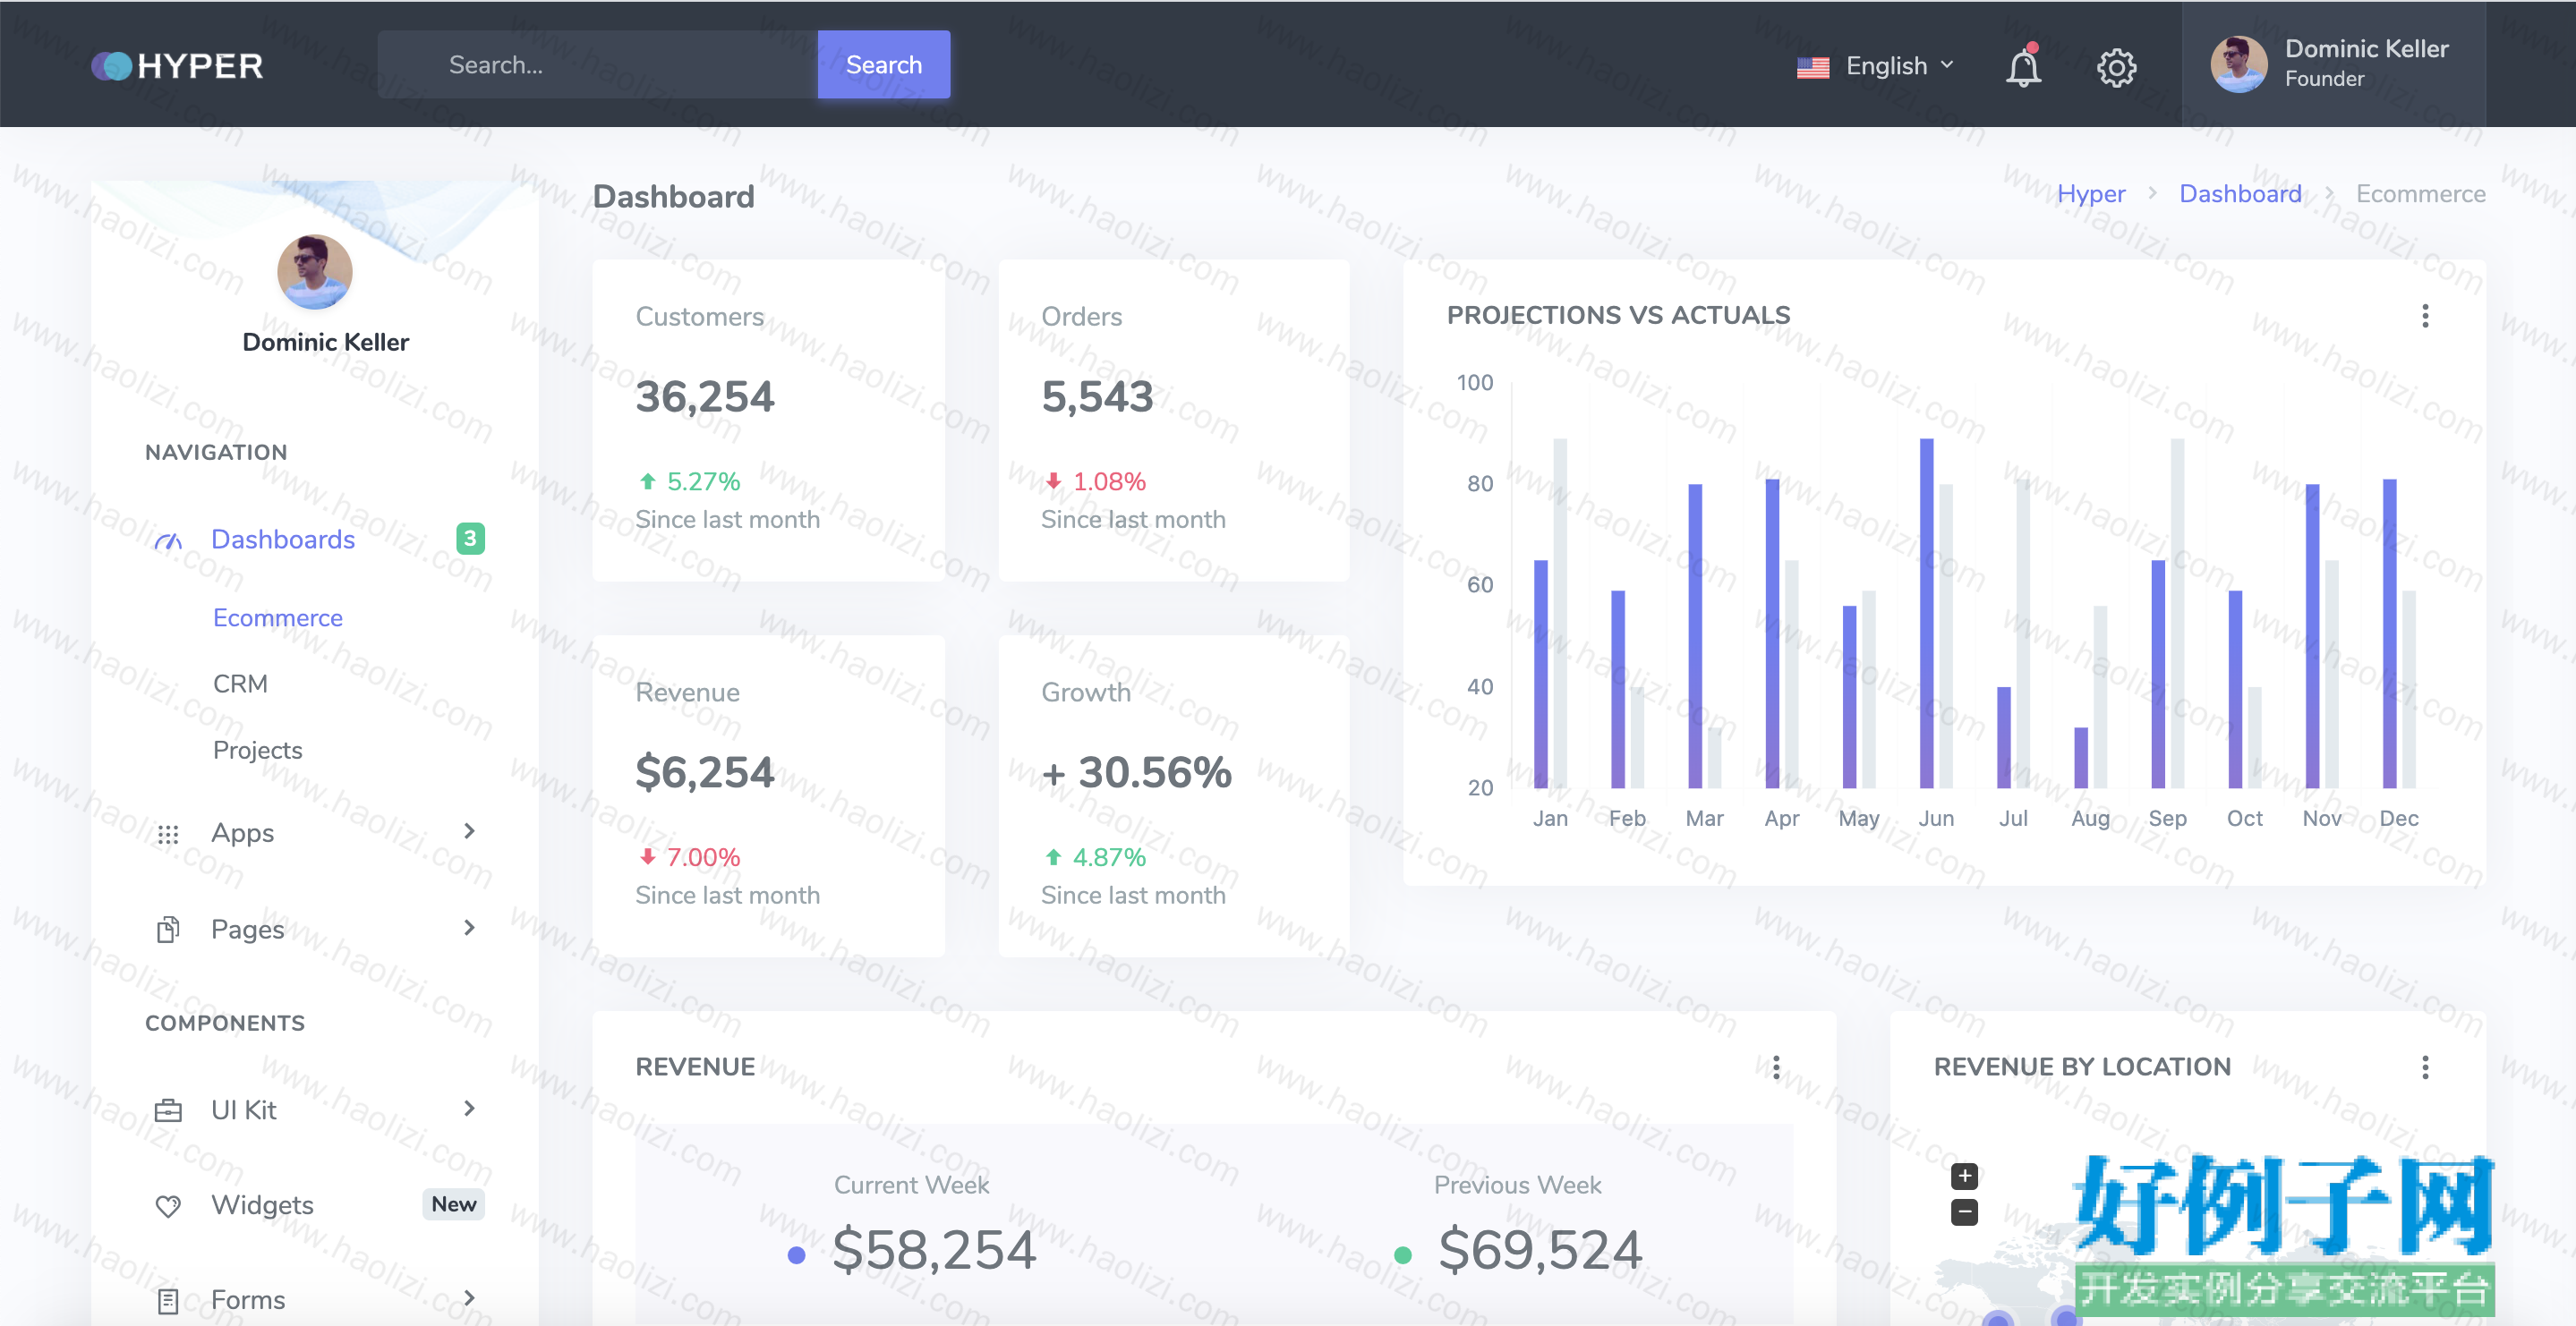Click the top search input field

point(597,64)
